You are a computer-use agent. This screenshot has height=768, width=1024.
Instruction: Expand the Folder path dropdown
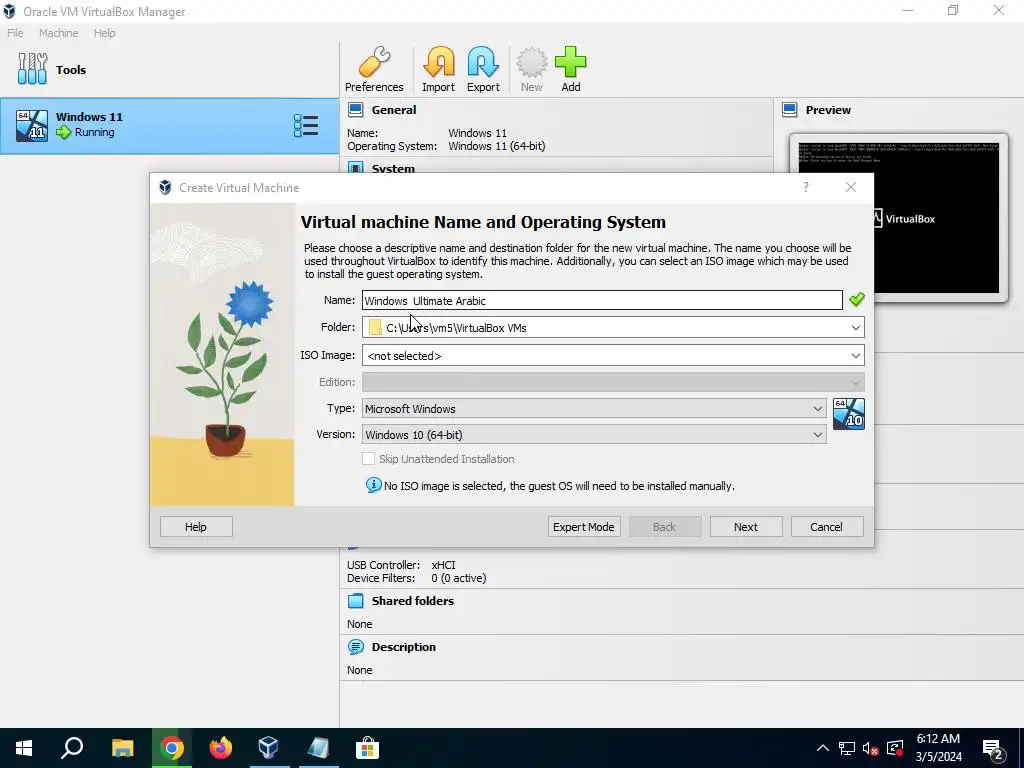pyautogui.click(x=856, y=327)
